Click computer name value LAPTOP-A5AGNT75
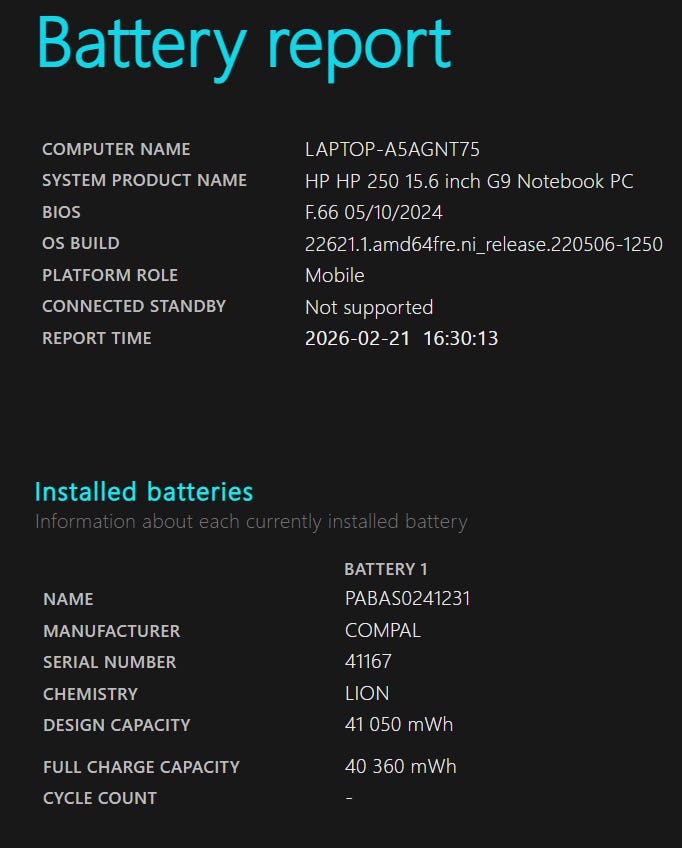Viewport: 682px width, 848px height. pyautogui.click(x=392, y=150)
